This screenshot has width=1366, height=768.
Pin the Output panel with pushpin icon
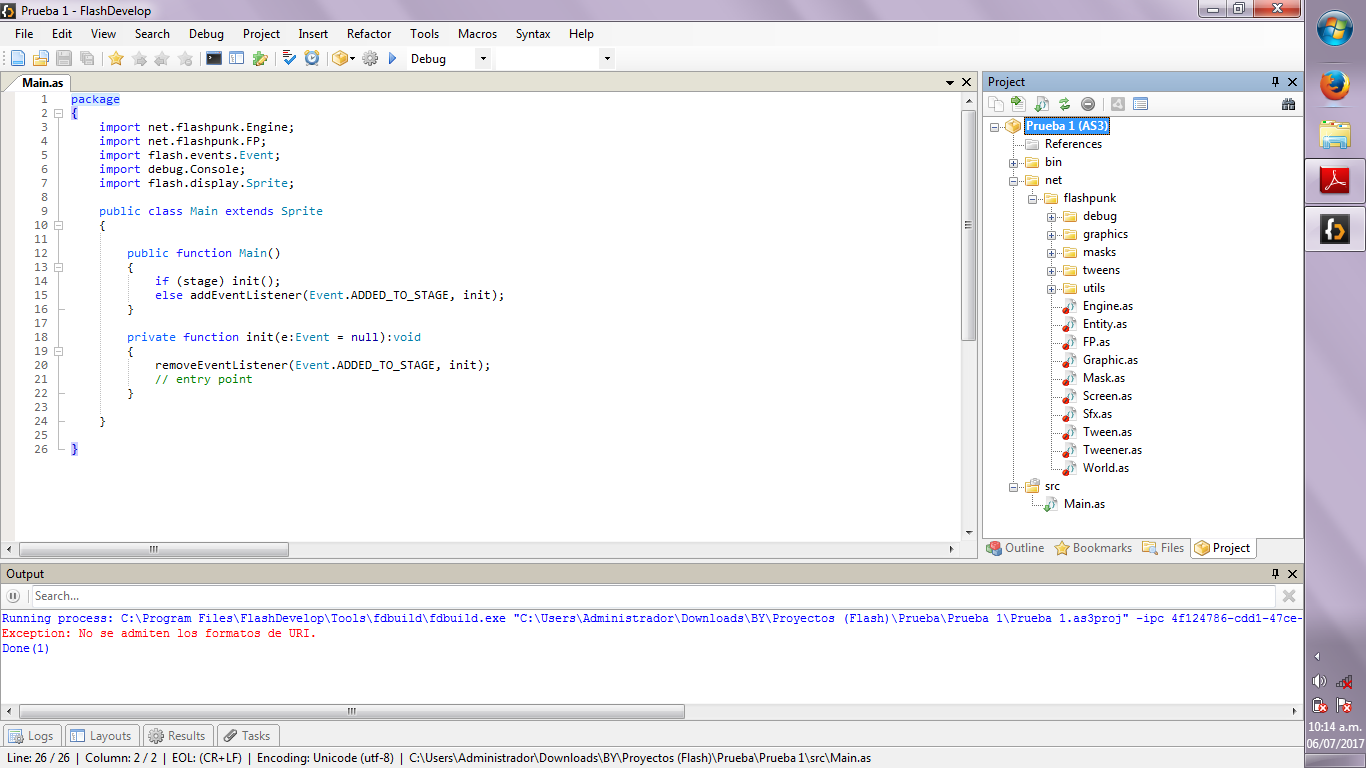(x=1275, y=574)
